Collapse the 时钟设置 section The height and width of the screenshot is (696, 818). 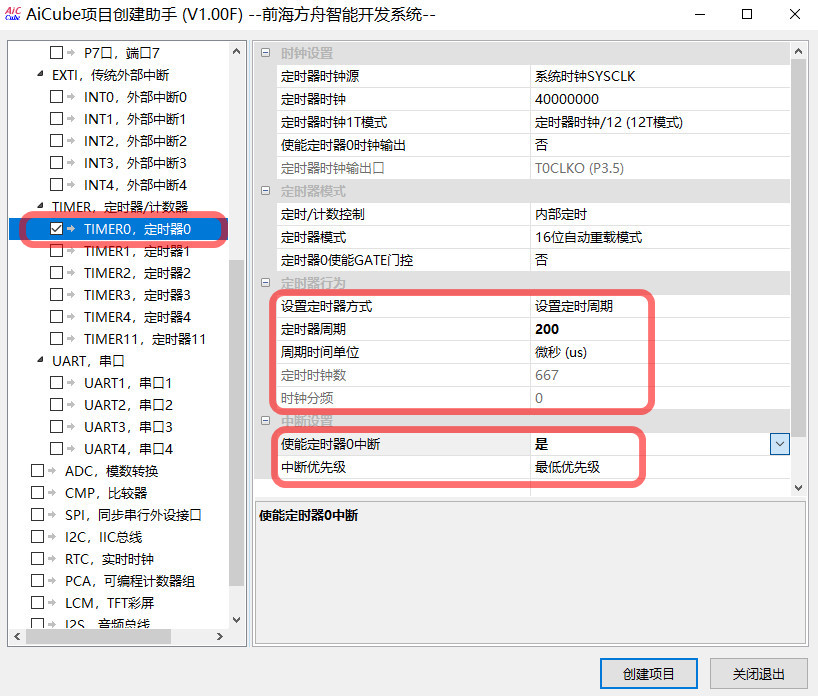point(263,52)
